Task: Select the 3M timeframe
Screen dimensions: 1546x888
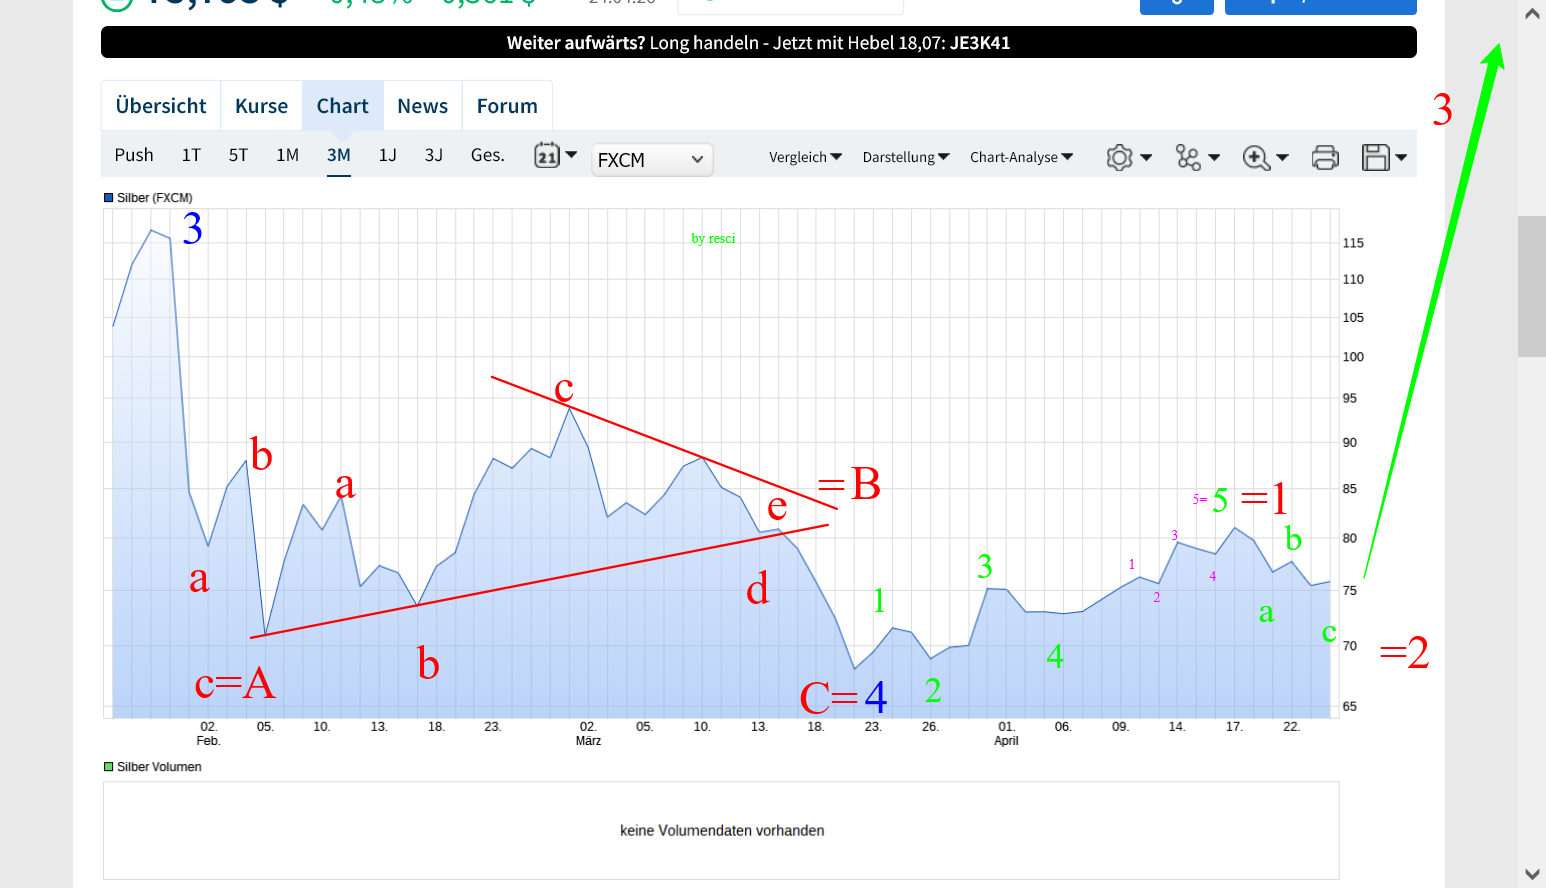Action: point(339,155)
